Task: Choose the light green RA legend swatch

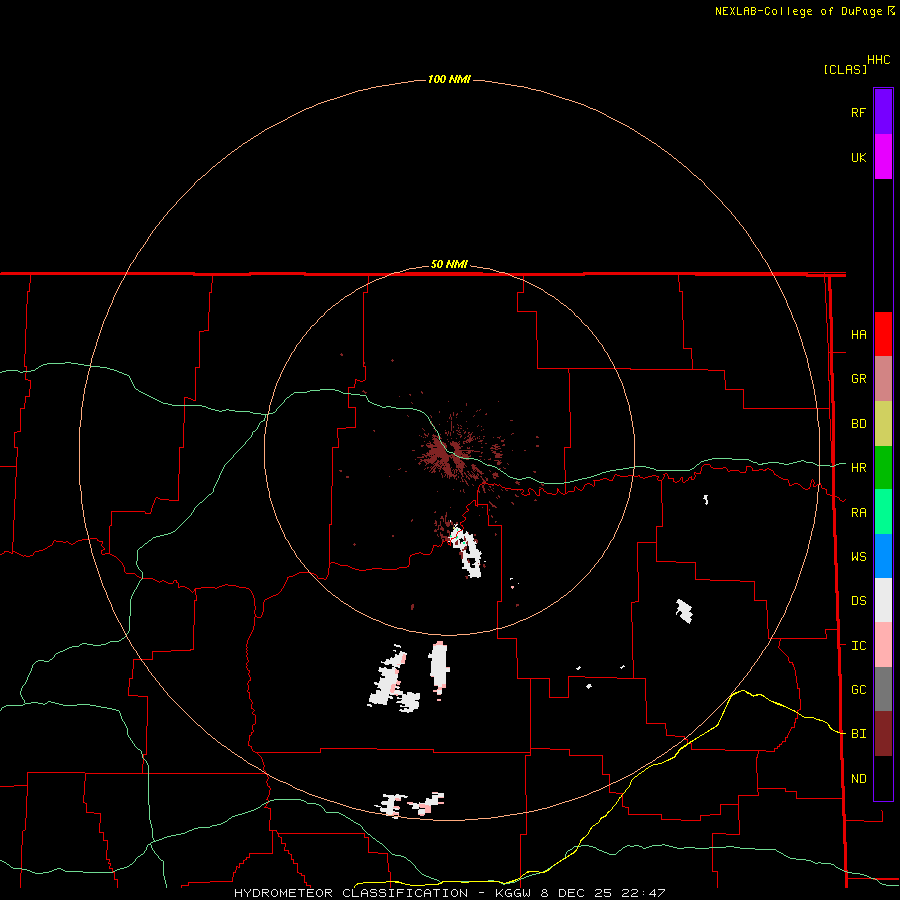Action: 883,512
